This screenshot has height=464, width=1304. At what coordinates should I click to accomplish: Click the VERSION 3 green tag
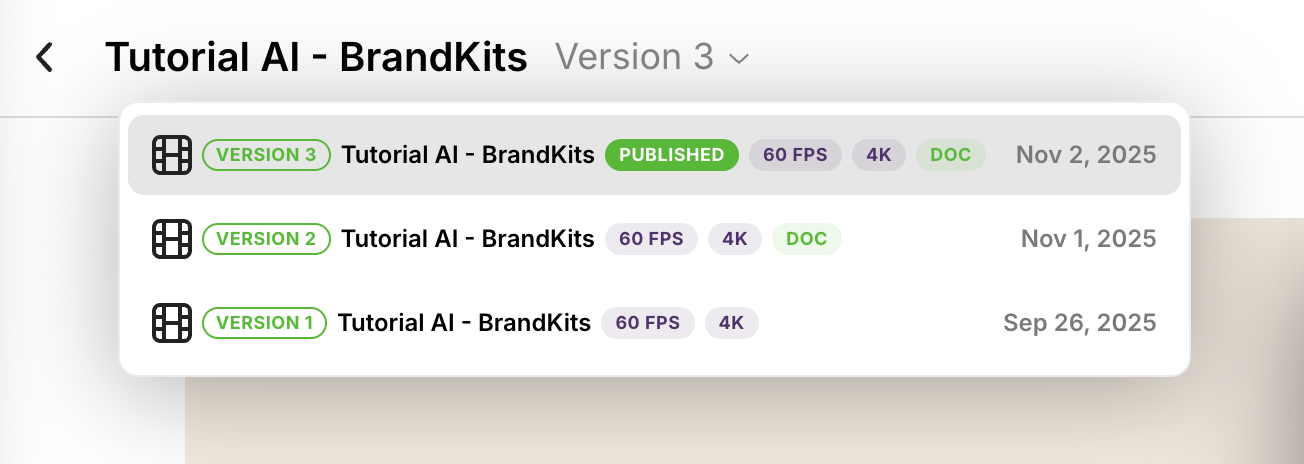[x=266, y=155]
